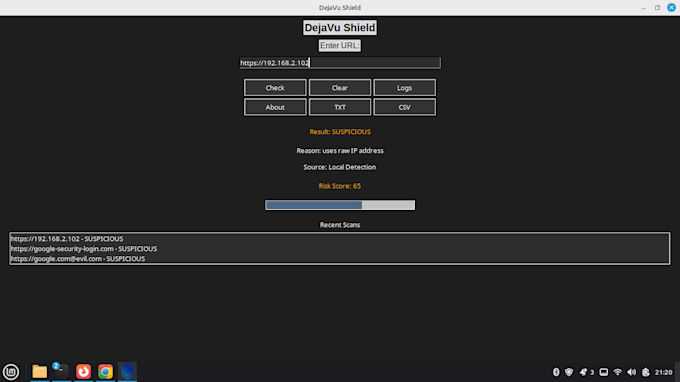This screenshot has width=680, height=382.
Task: Click the Enter URL: label
Action: click(x=340, y=46)
